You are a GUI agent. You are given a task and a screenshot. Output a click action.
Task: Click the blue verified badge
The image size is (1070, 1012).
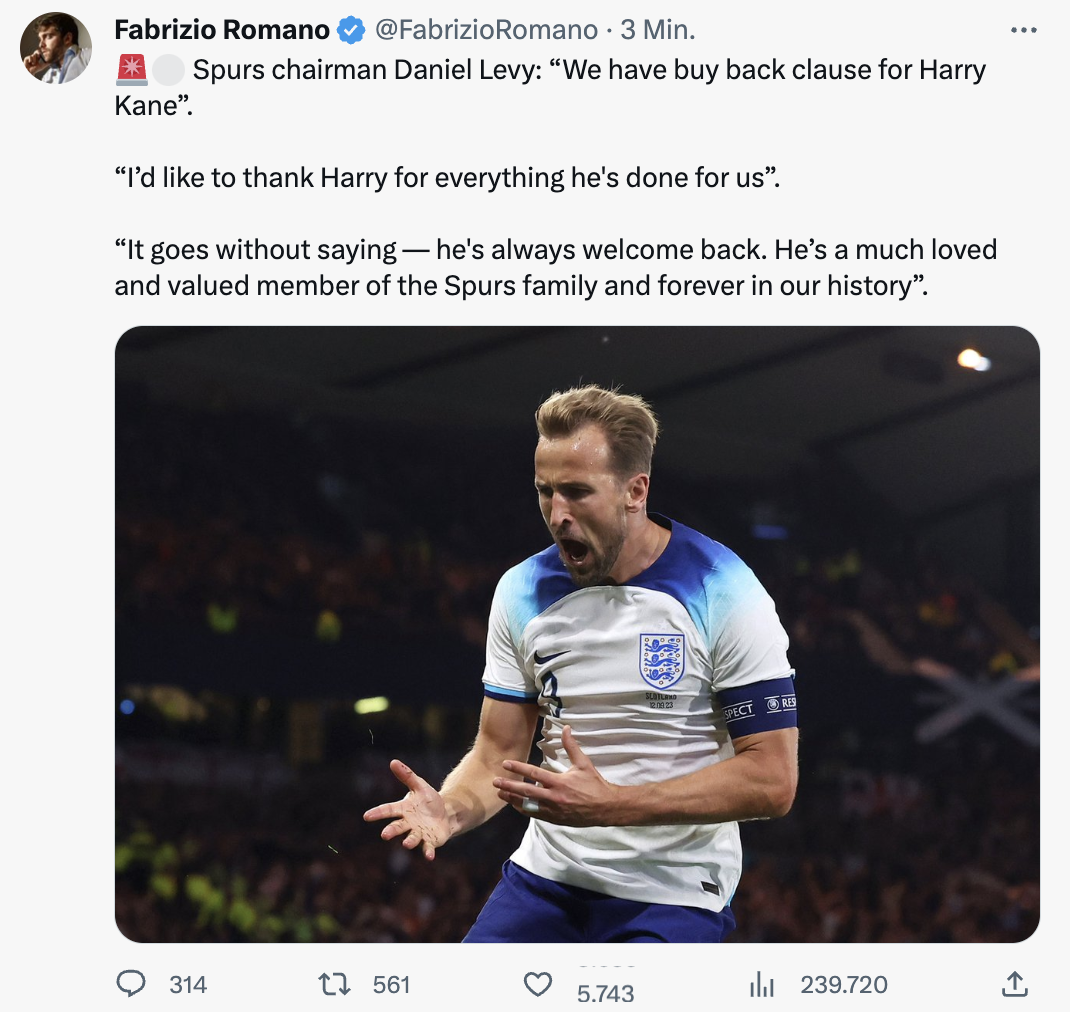[351, 31]
